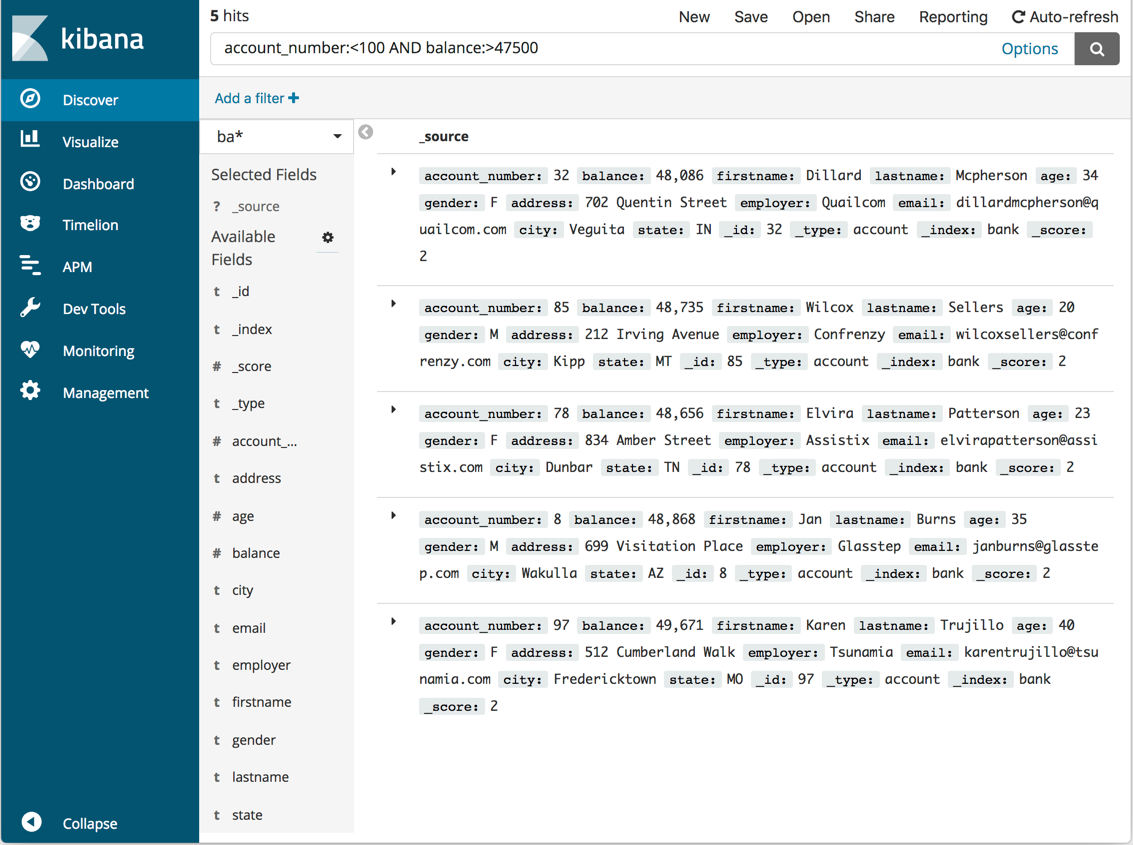The image size is (1133, 845).
Task: Open the Share menu
Action: coord(874,17)
